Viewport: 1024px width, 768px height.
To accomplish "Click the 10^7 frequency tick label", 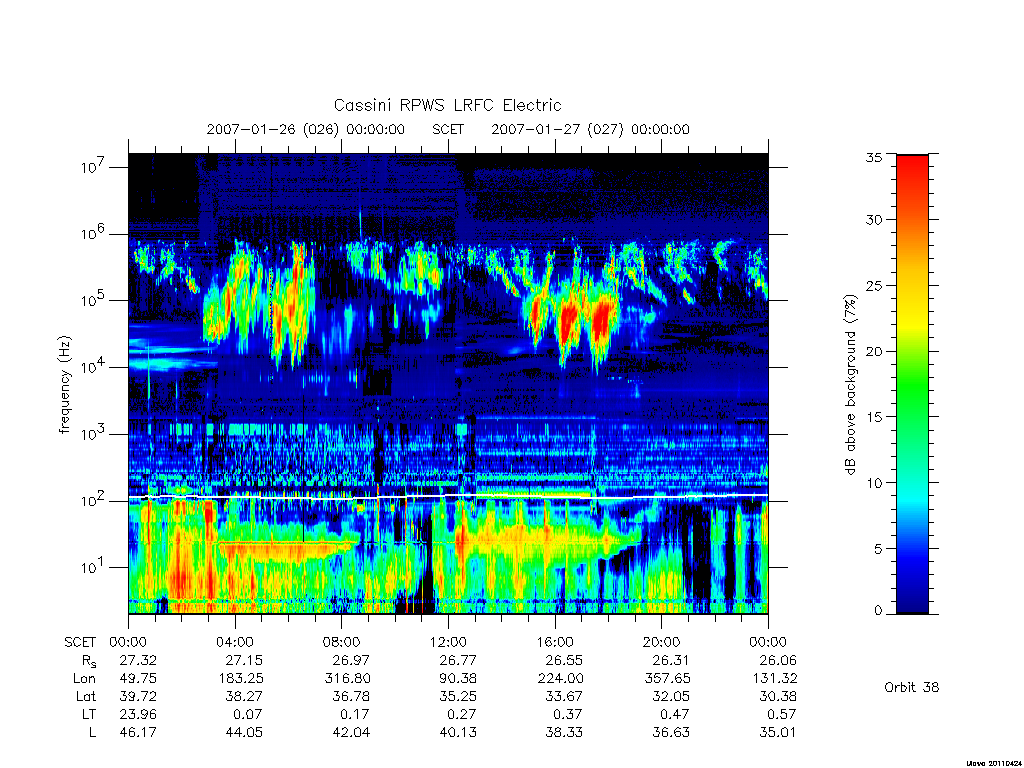I will tap(93, 167).
